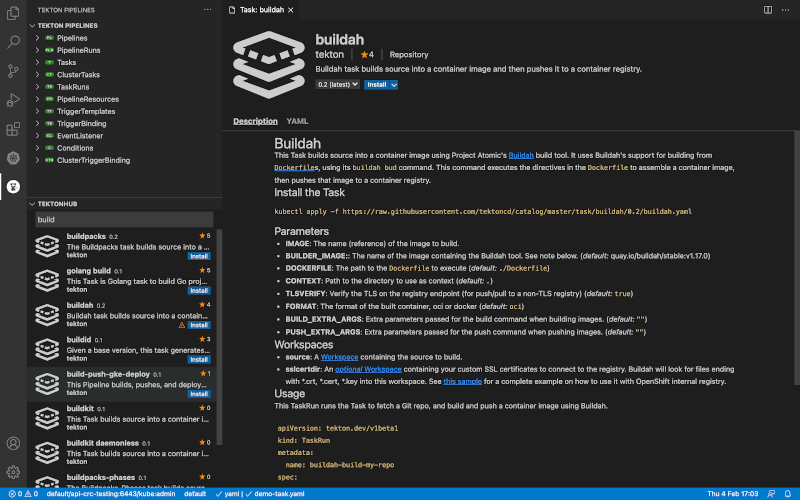
Task: Follow the Dockerfiles hyperlink
Action: click(x=296, y=167)
